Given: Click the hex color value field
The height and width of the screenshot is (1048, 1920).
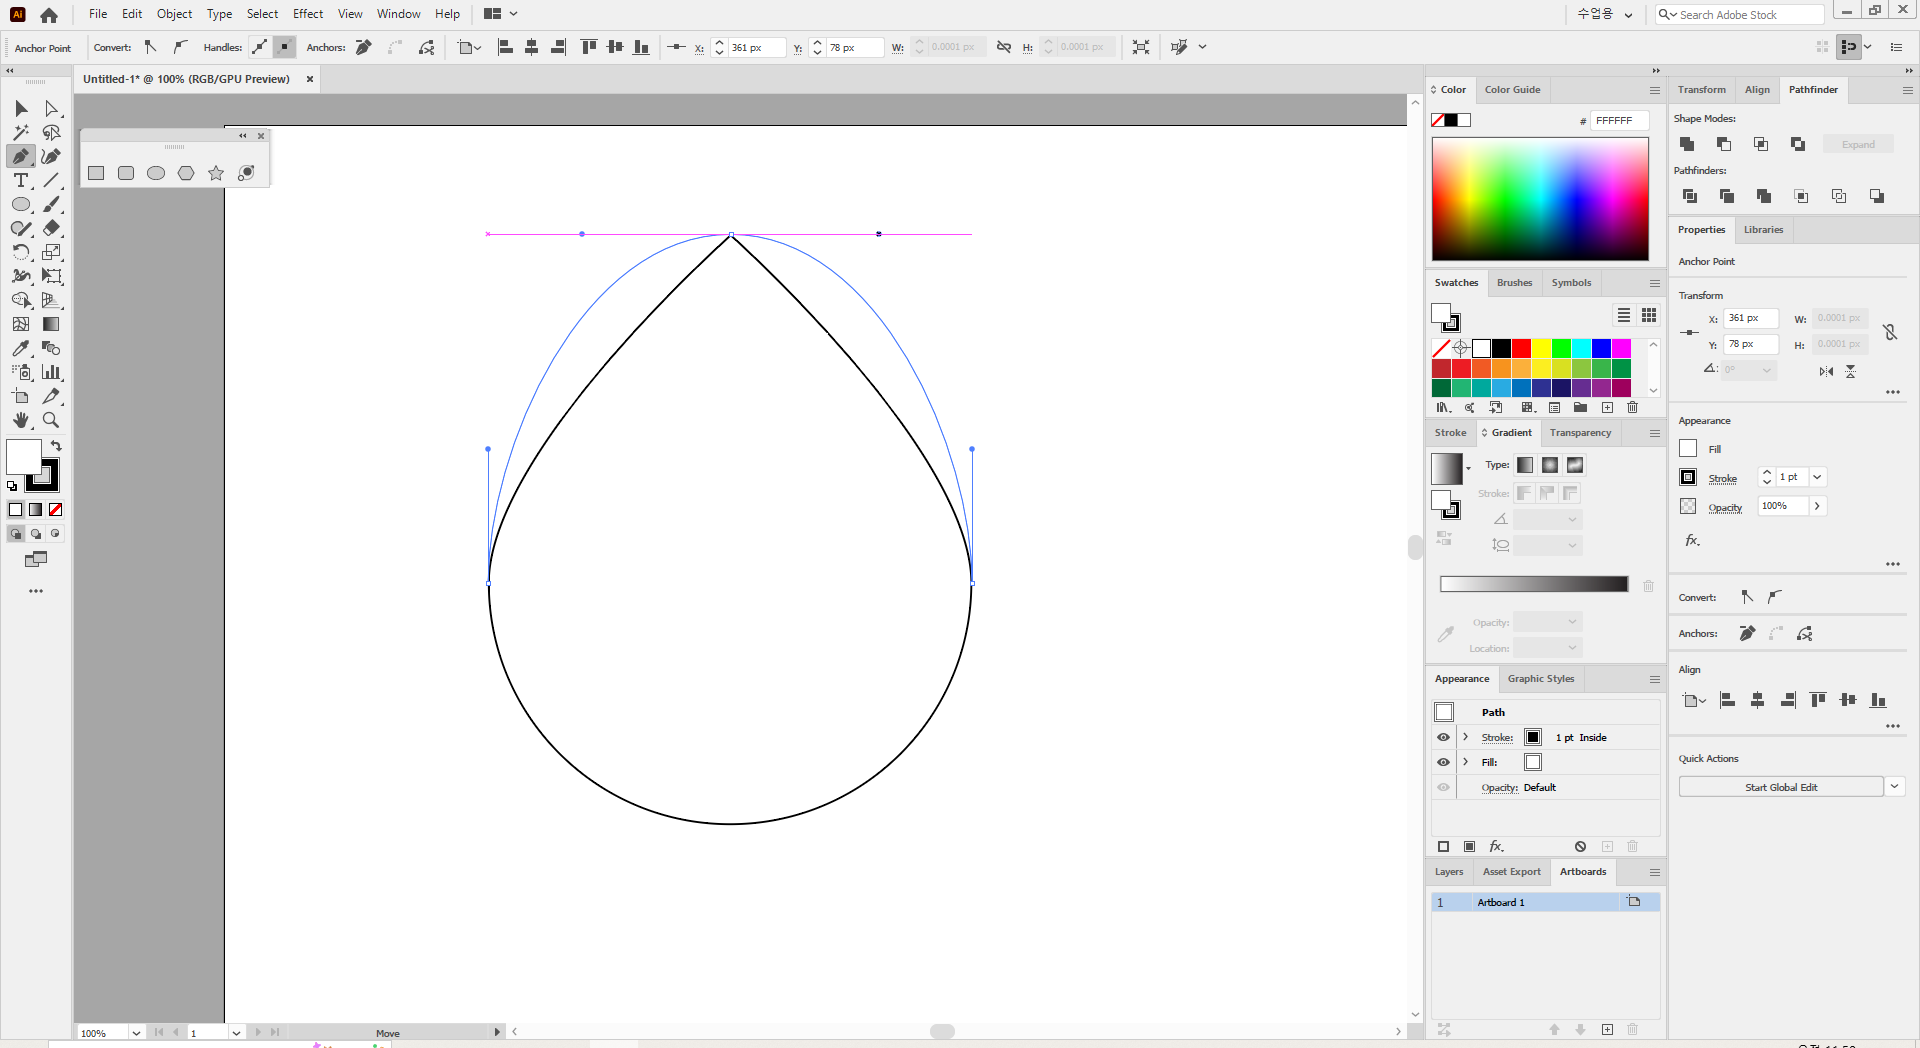Looking at the screenshot, I should pos(1619,120).
